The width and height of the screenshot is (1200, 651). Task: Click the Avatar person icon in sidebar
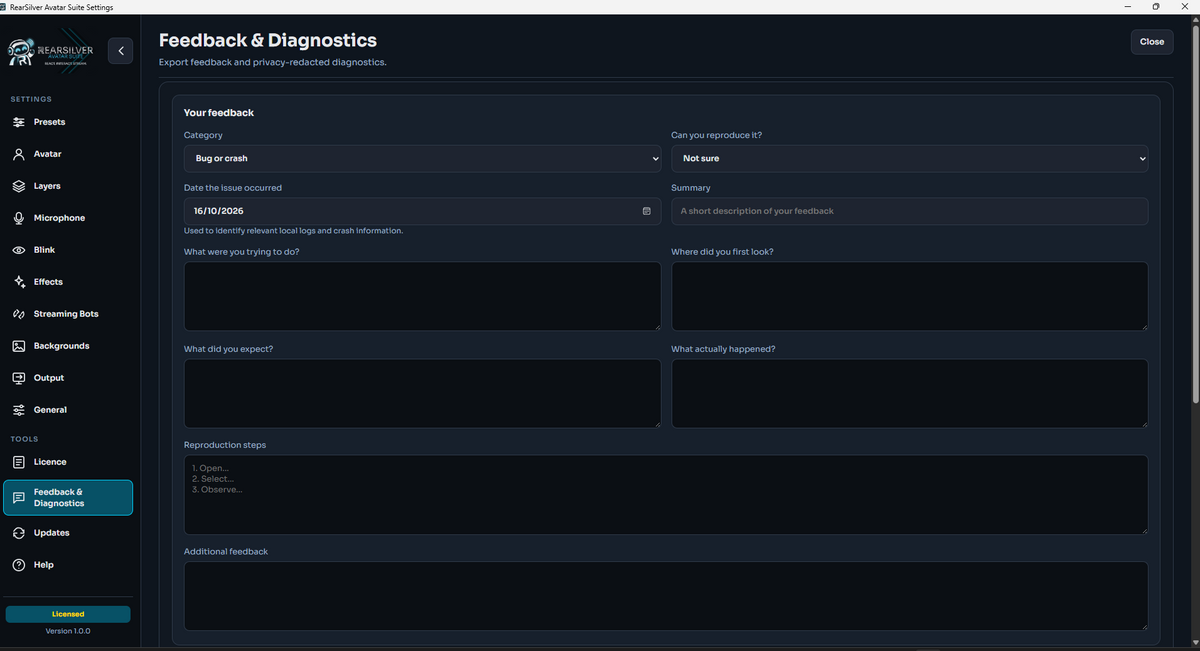click(19, 154)
